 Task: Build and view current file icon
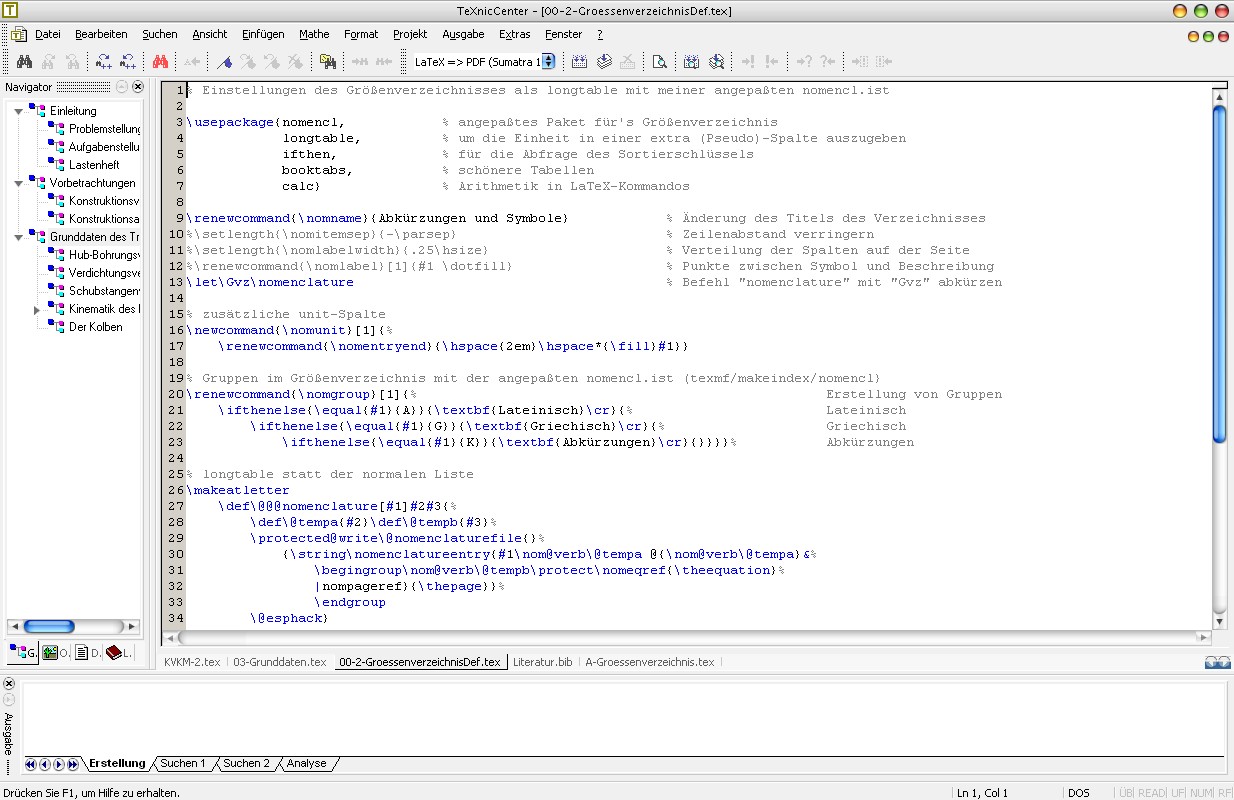[x=692, y=62]
